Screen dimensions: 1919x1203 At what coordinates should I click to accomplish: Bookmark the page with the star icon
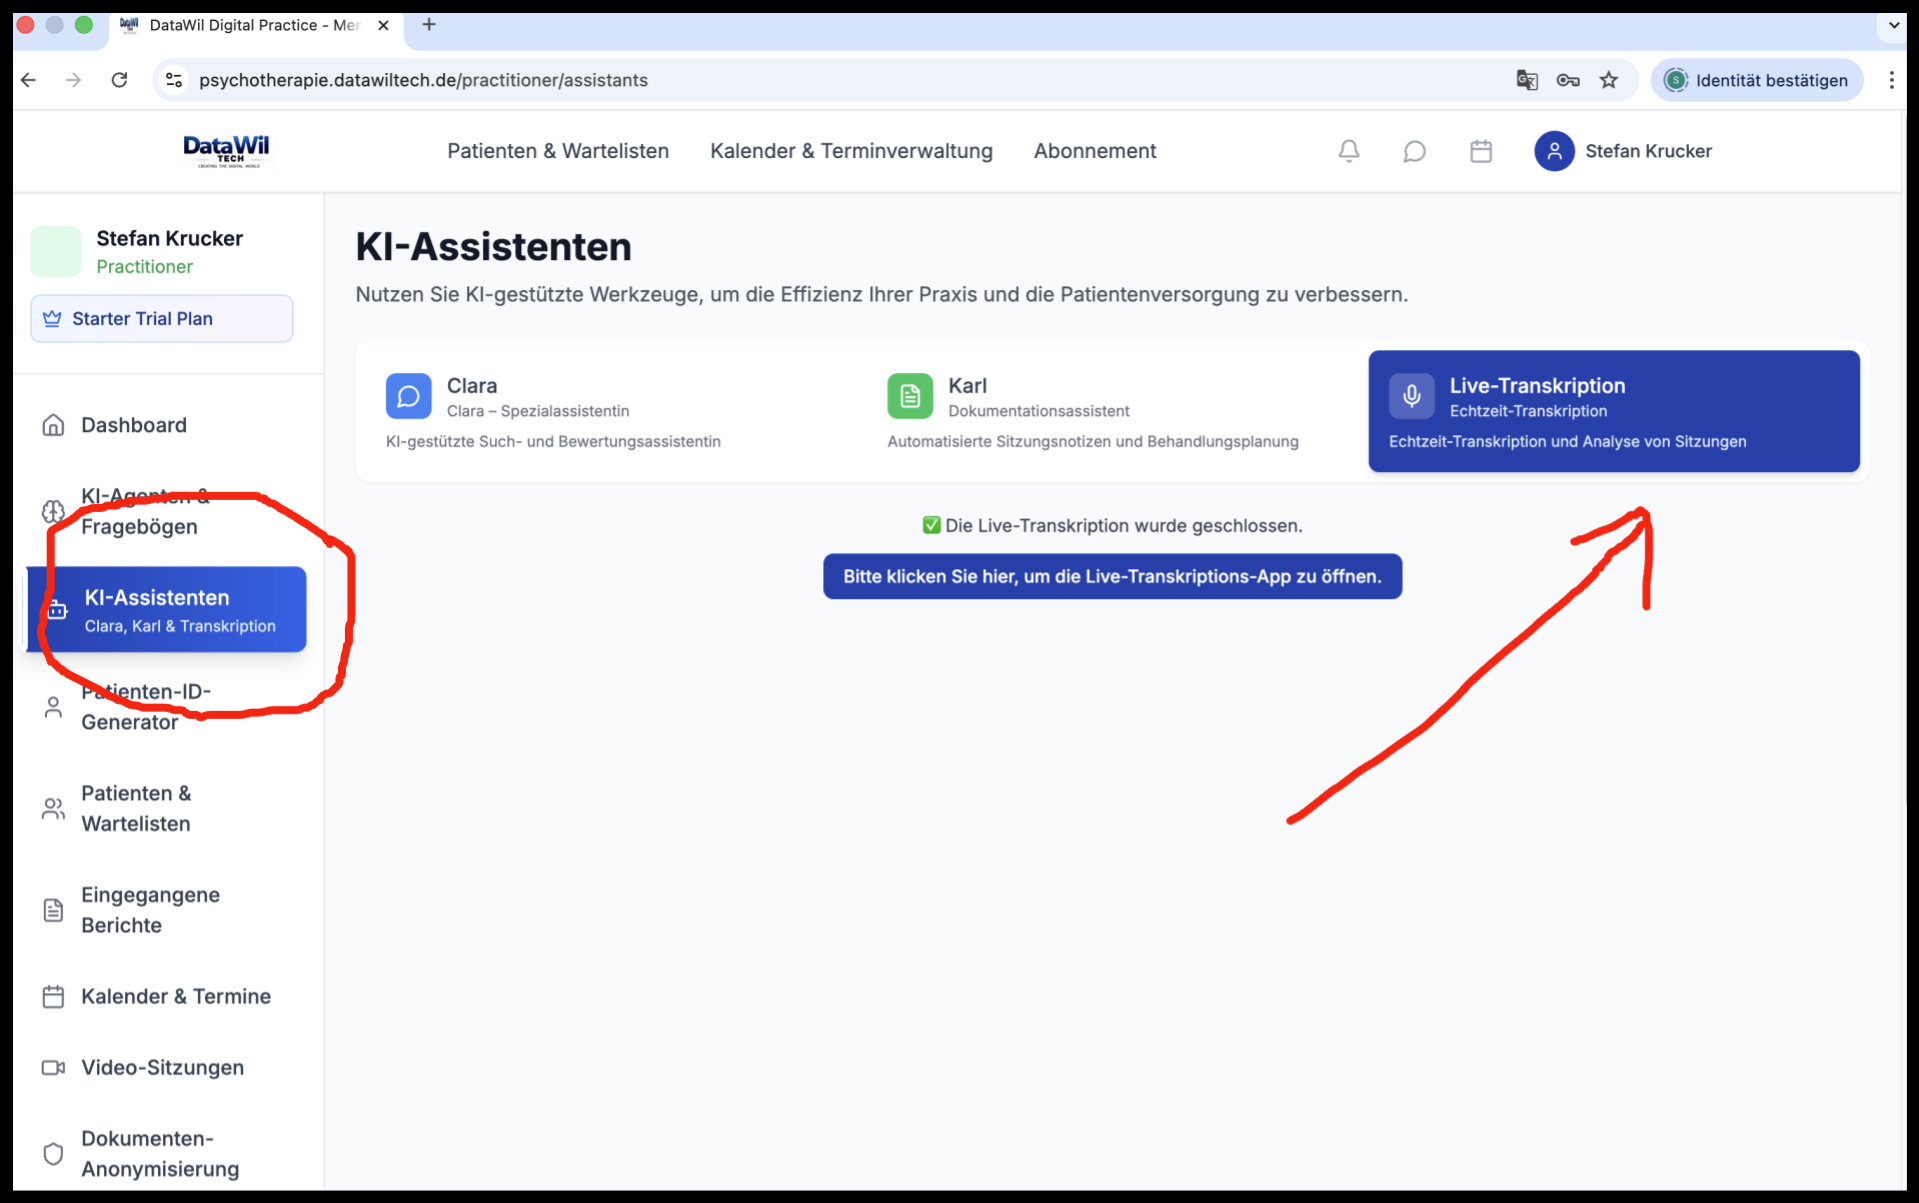tap(1608, 80)
